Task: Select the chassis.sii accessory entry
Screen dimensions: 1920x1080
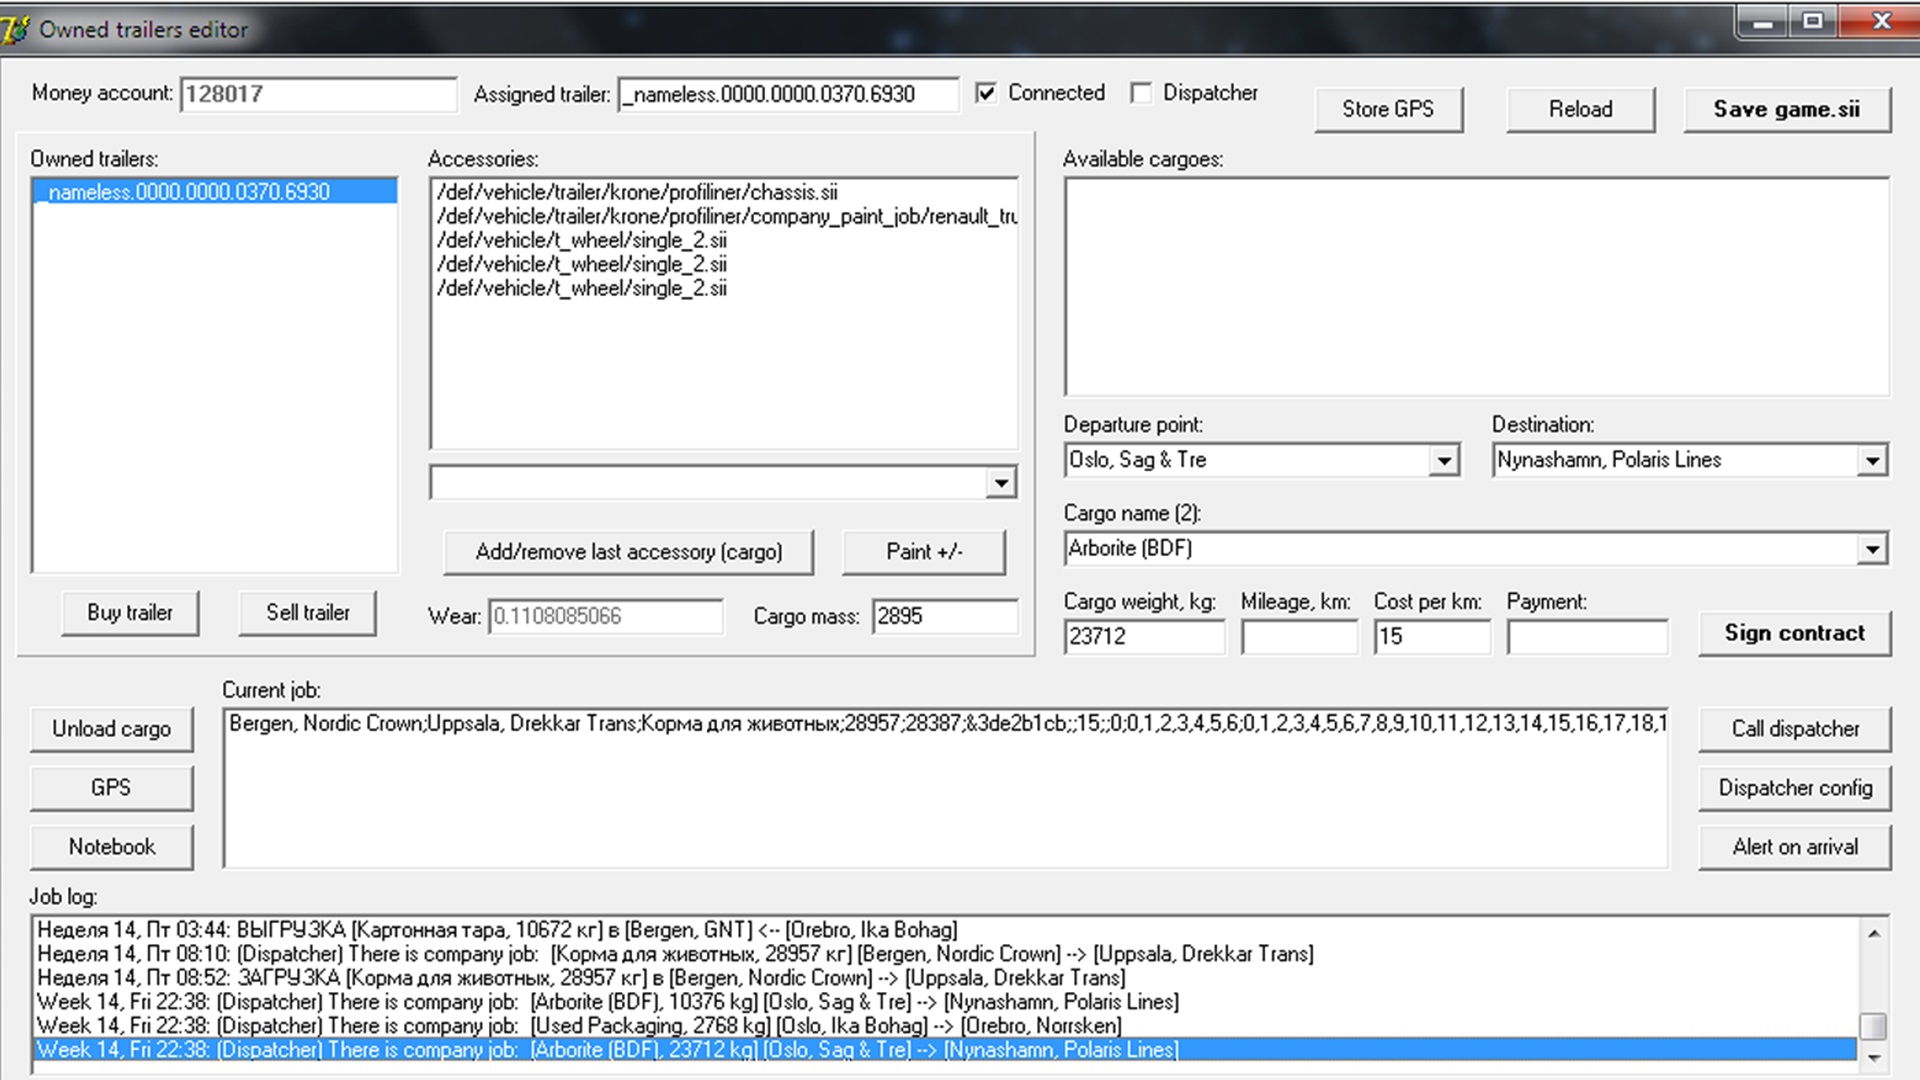Action: tap(637, 192)
